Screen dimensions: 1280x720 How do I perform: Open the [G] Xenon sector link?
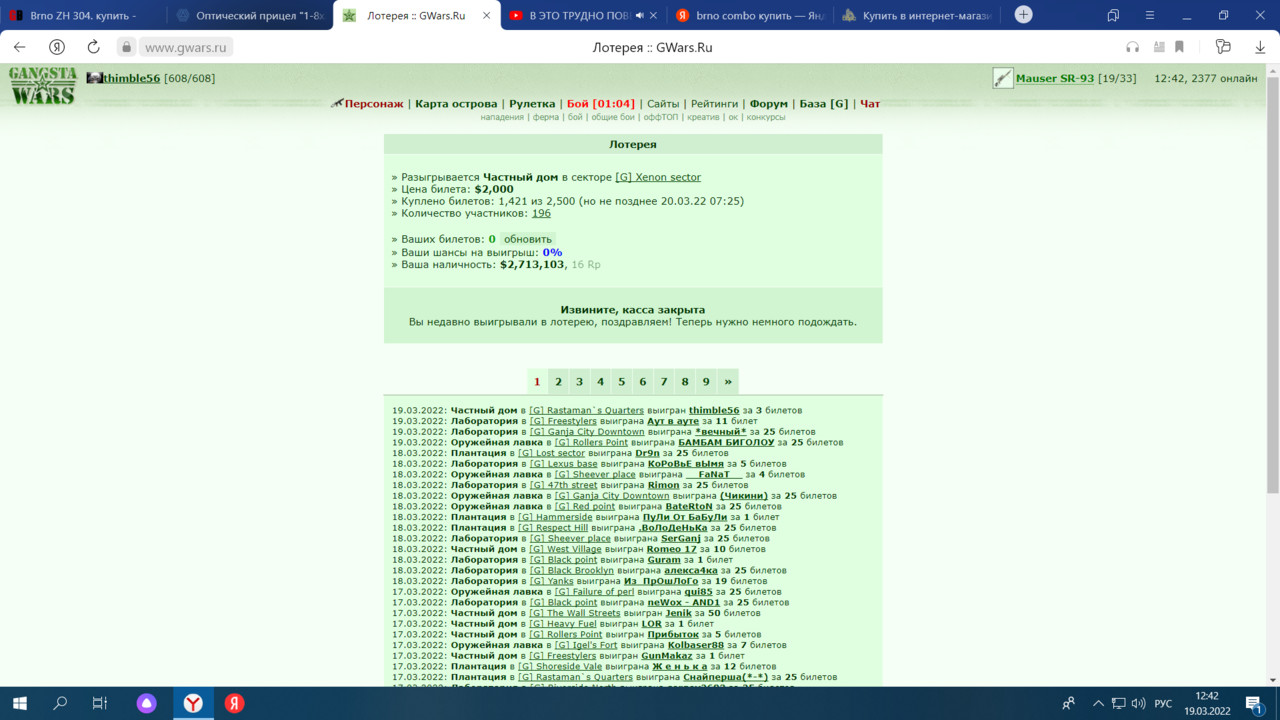pos(658,177)
